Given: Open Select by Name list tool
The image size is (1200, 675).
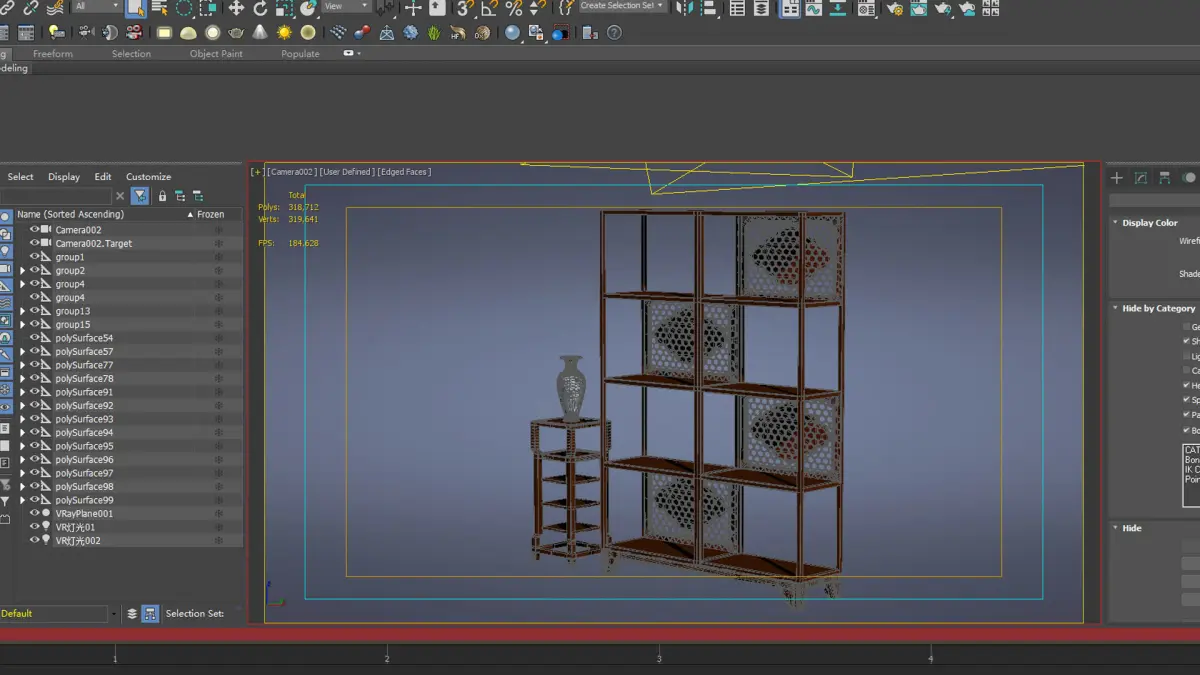Looking at the screenshot, I should point(160,8).
